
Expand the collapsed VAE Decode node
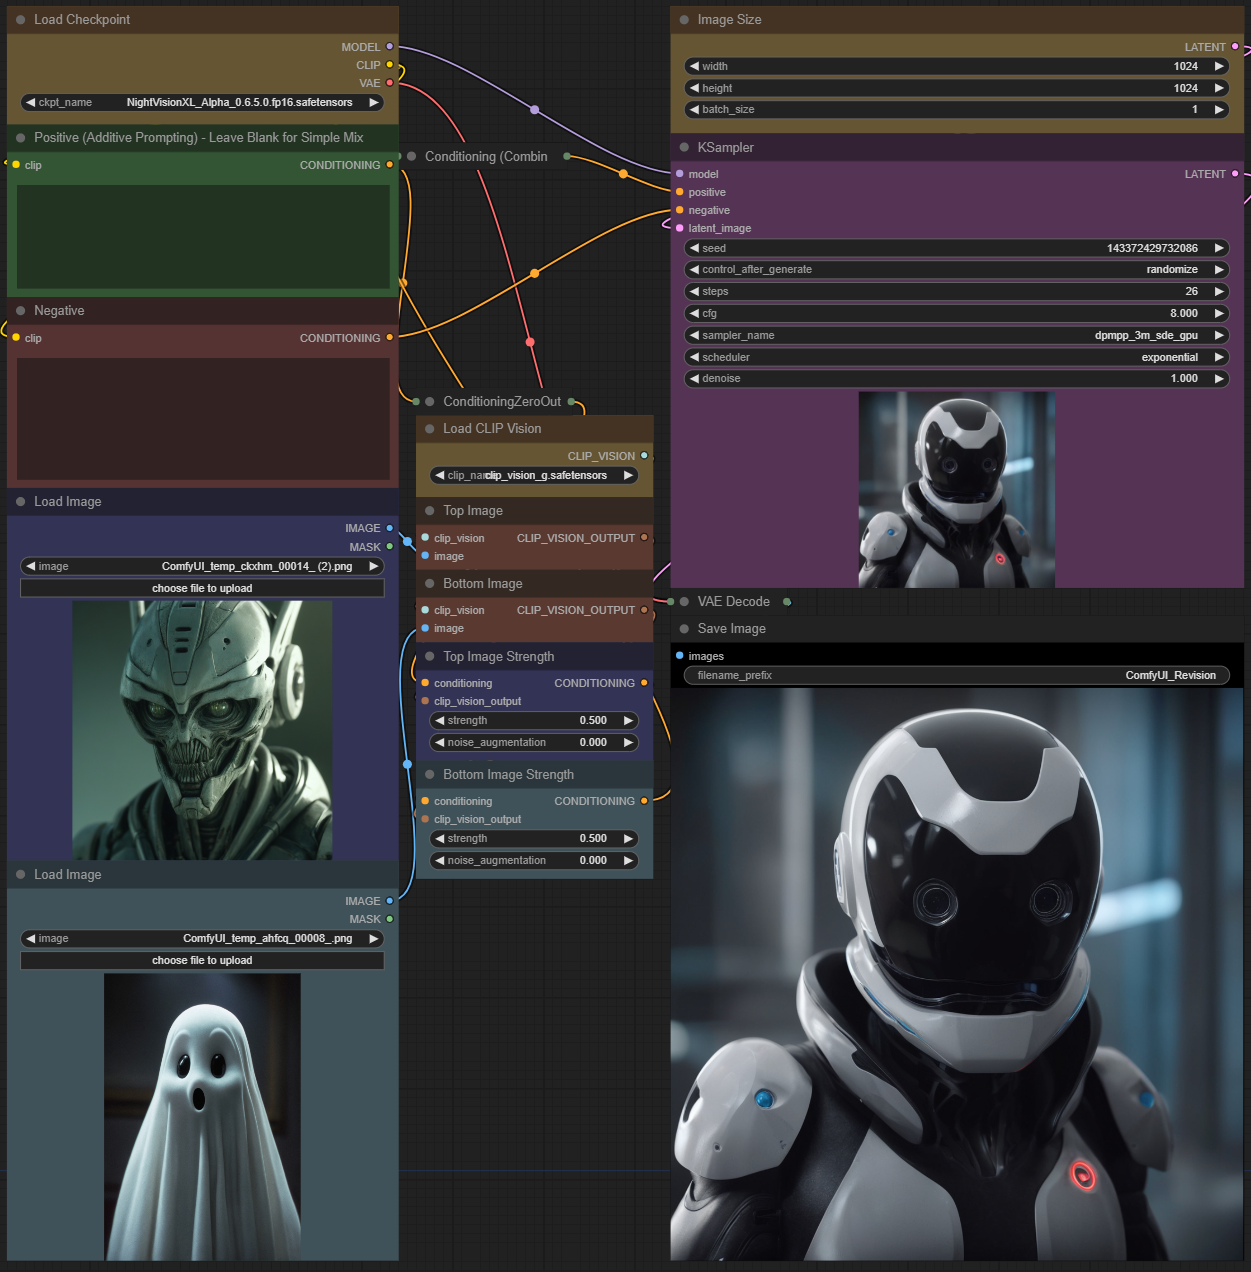tap(684, 602)
